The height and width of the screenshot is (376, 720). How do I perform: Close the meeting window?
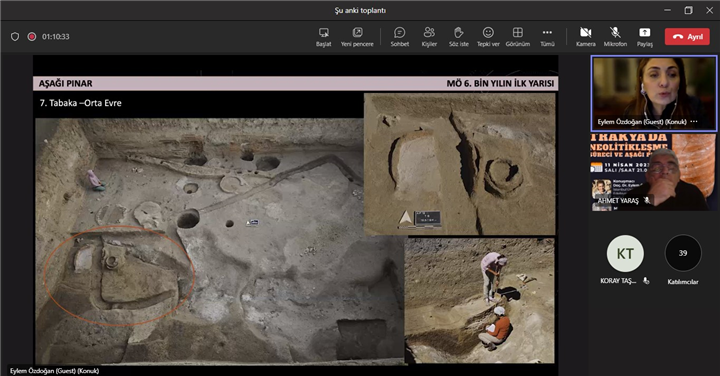click(x=709, y=10)
